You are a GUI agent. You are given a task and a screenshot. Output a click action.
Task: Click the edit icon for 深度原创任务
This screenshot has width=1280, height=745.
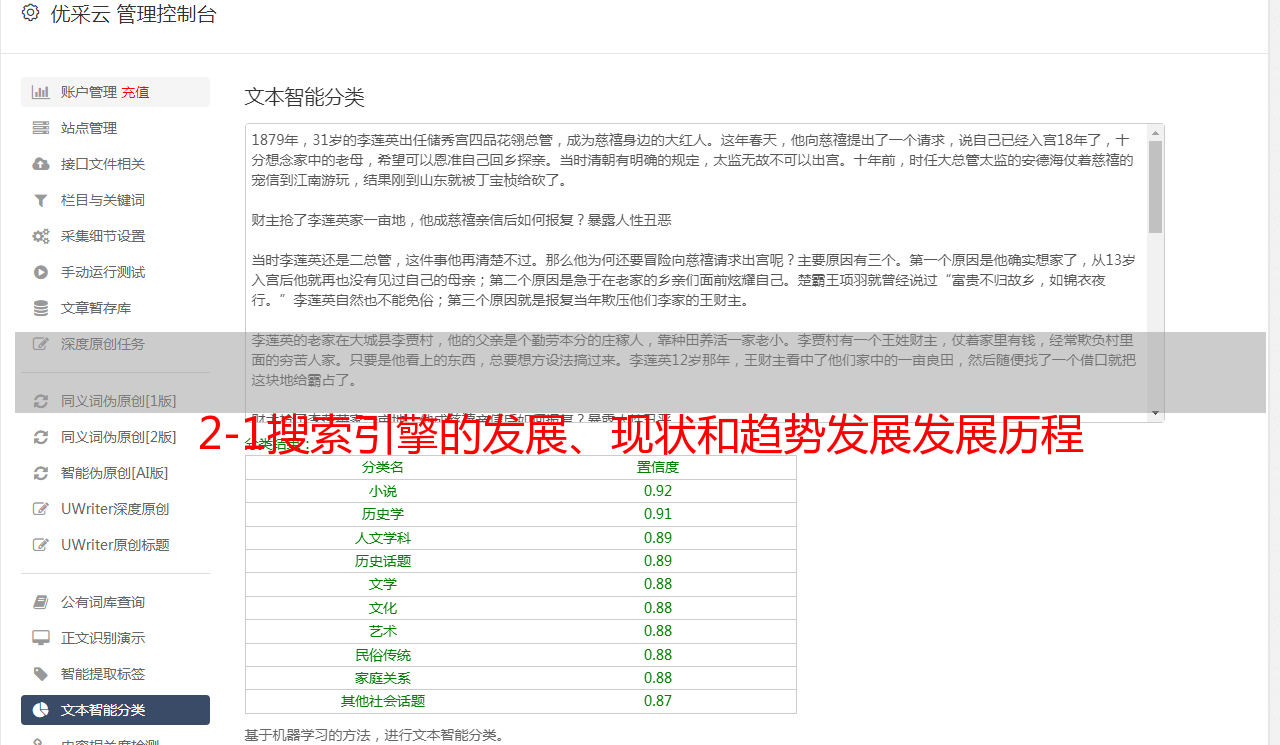[41, 344]
